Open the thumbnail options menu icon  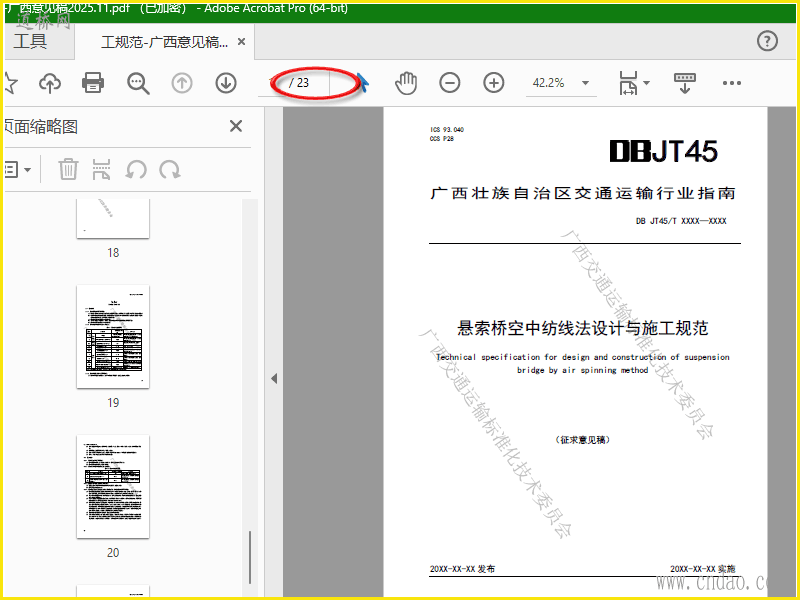tap(17, 169)
